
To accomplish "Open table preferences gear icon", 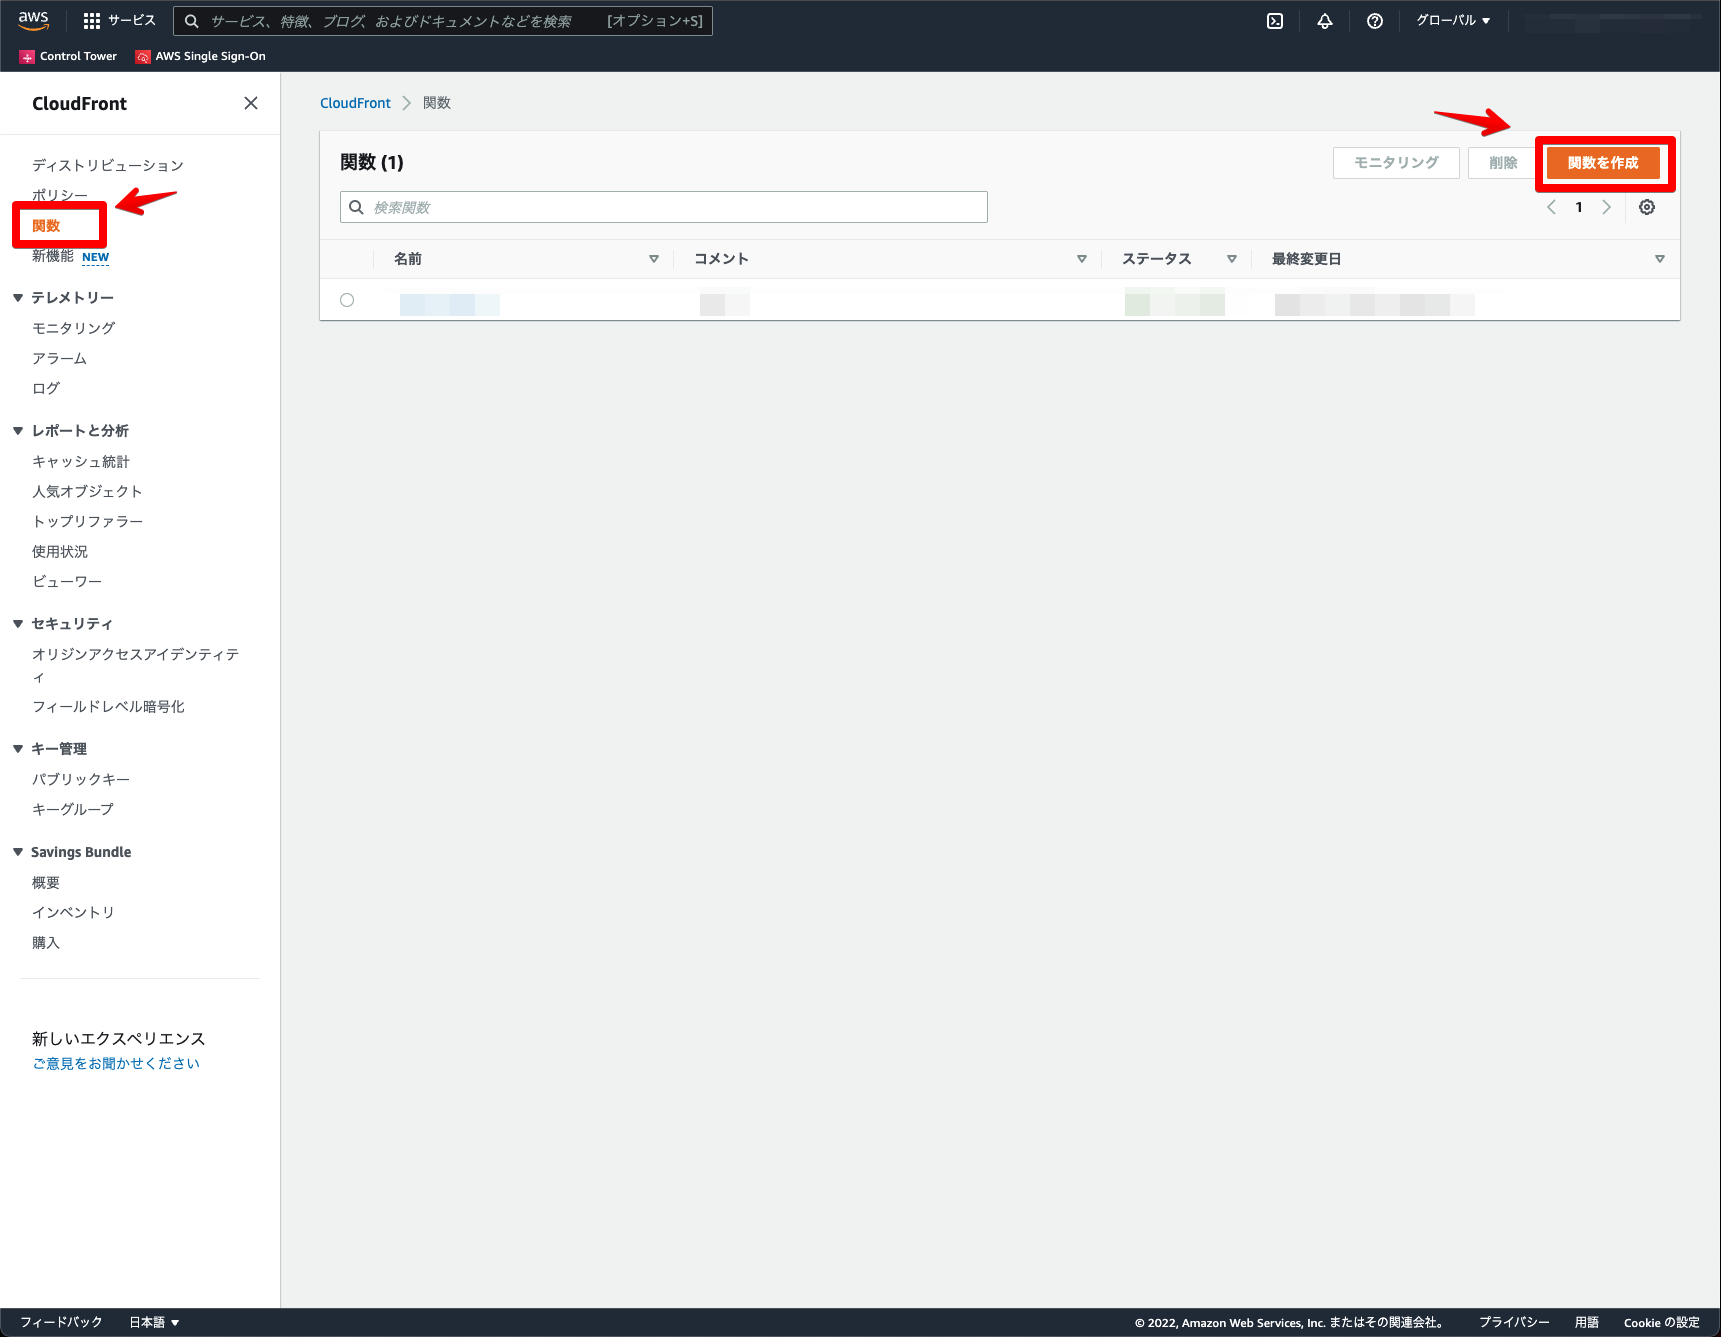I will pos(1647,207).
